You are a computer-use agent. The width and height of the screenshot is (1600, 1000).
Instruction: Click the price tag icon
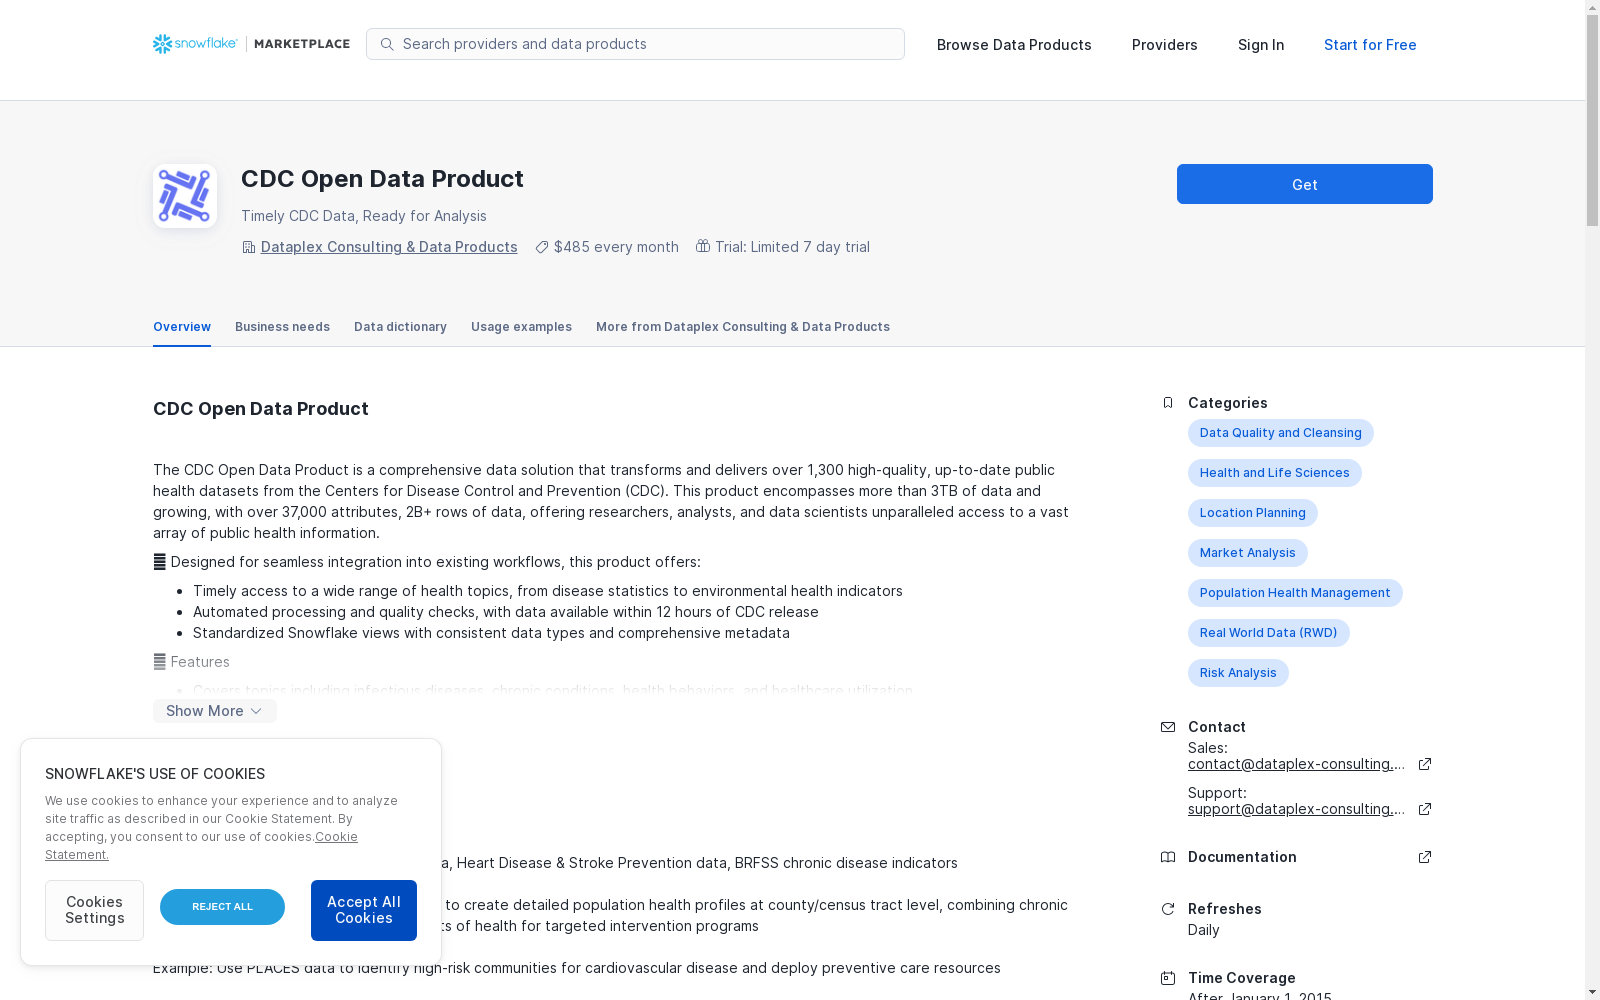pyautogui.click(x=541, y=247)
